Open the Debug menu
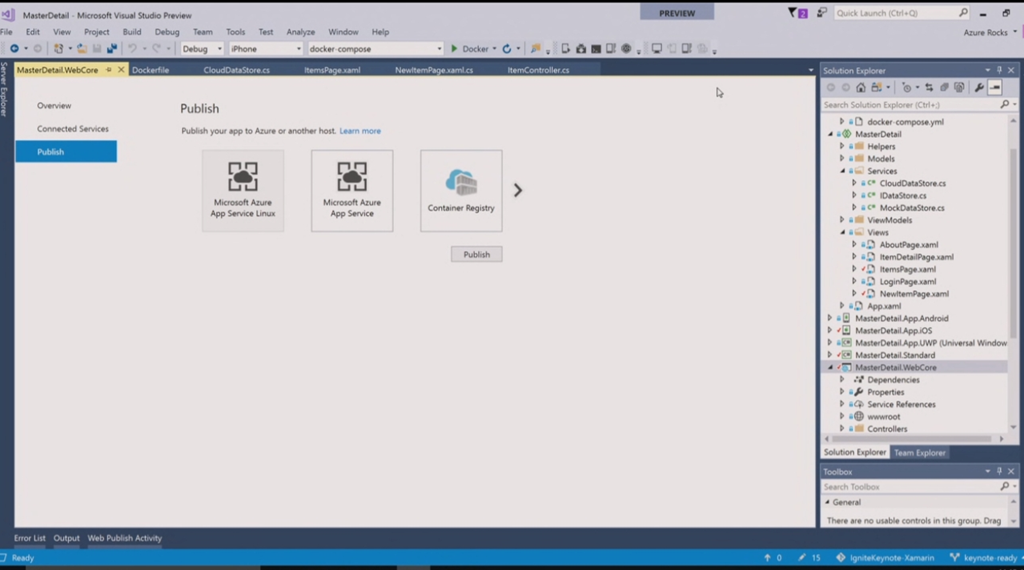 (167, 32)
